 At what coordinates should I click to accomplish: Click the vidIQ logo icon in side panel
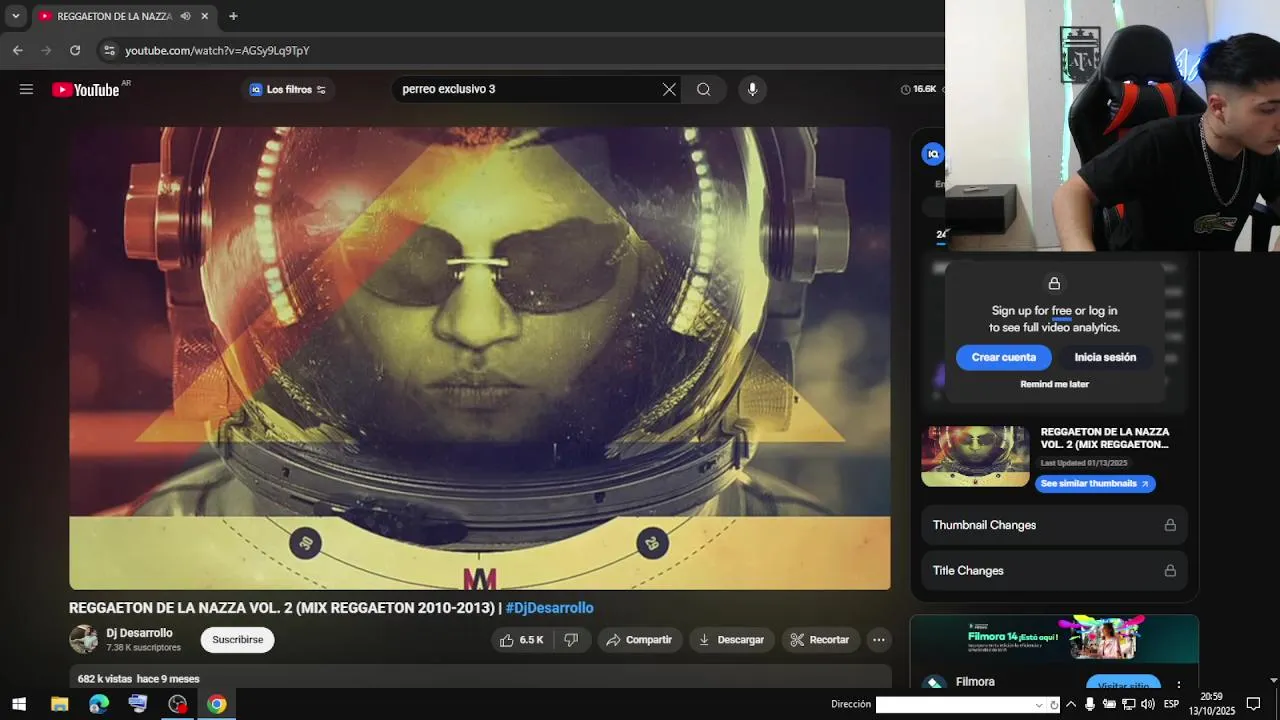[933, 154]
